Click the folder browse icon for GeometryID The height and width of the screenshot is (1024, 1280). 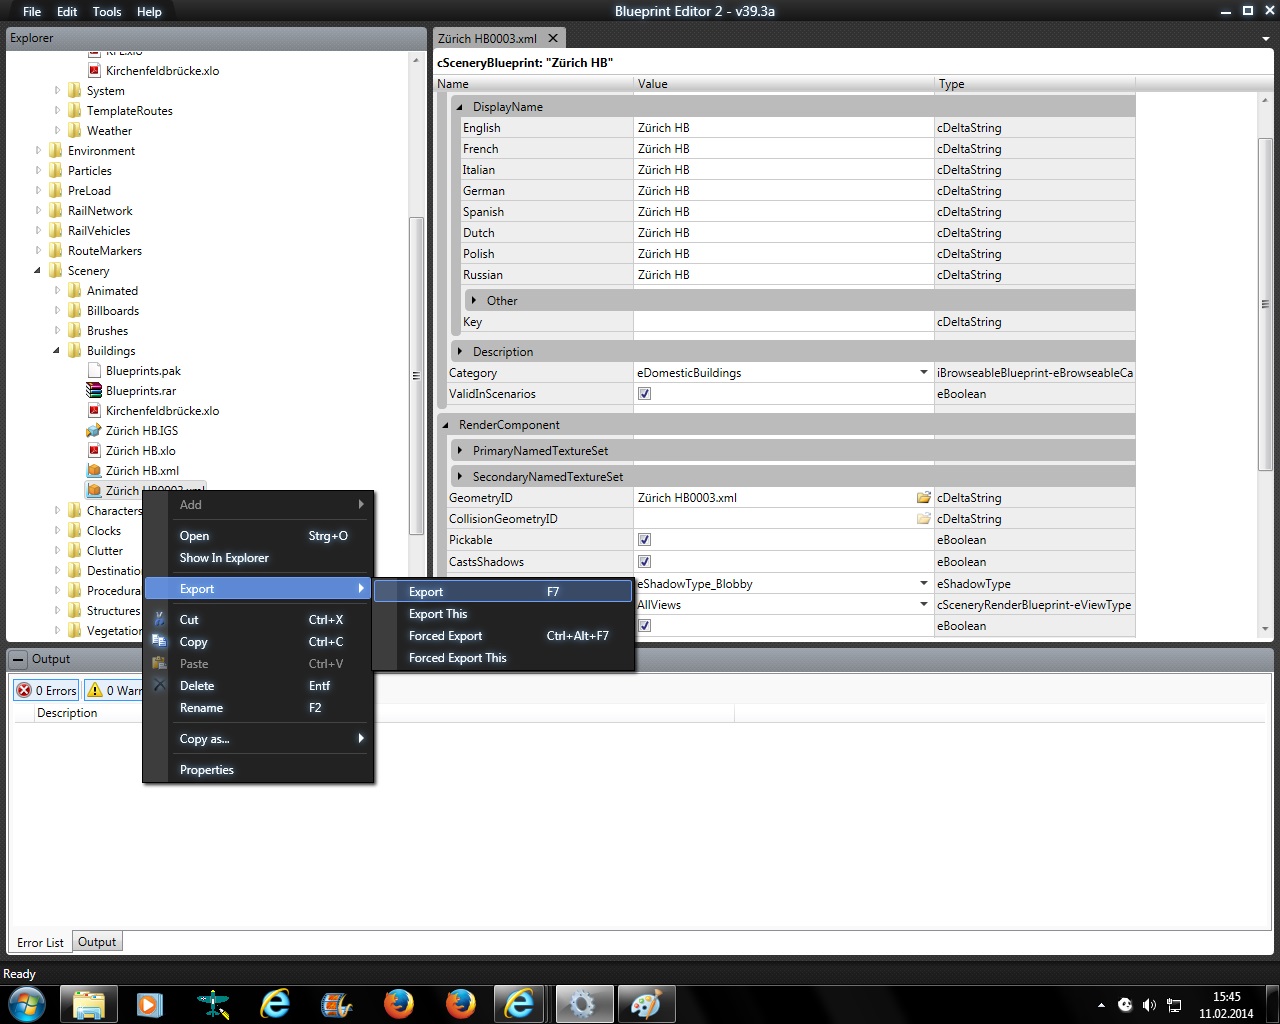(x=923, y=498)
